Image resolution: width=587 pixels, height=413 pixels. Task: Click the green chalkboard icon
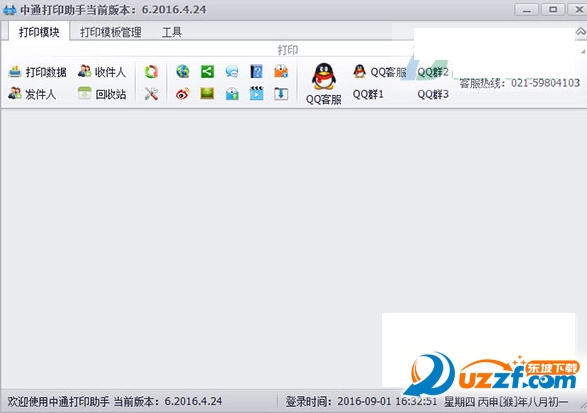tap(207, 94)
